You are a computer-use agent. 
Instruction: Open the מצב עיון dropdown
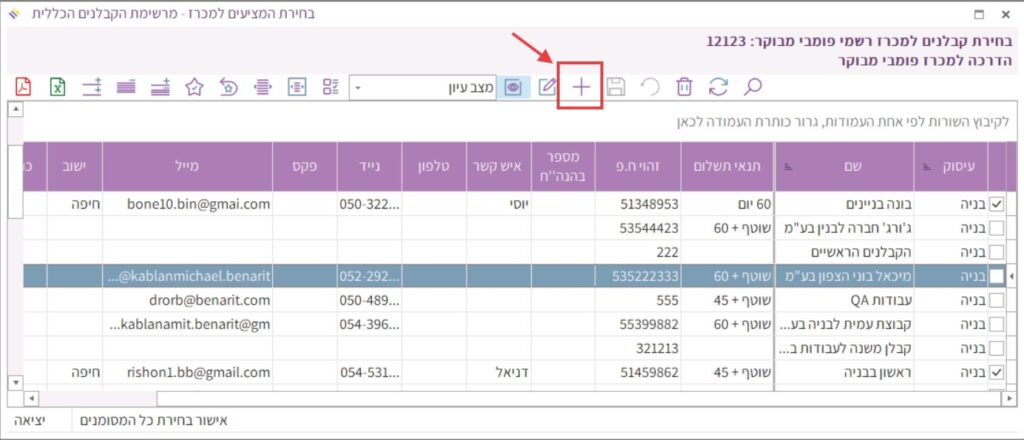(x=359, y=88)
